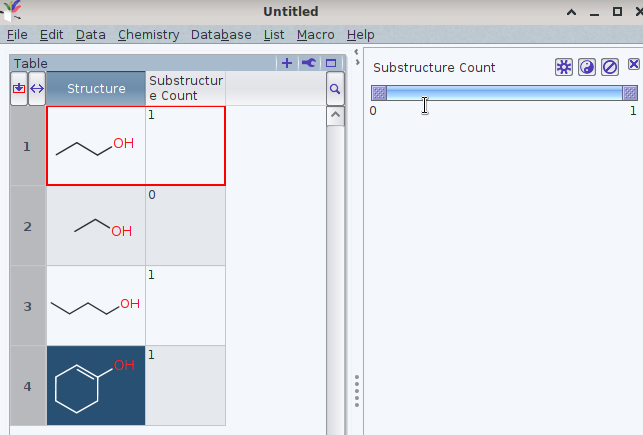Click the table scrollbar up arrow
643x435 pixels.
coord(335,115)
